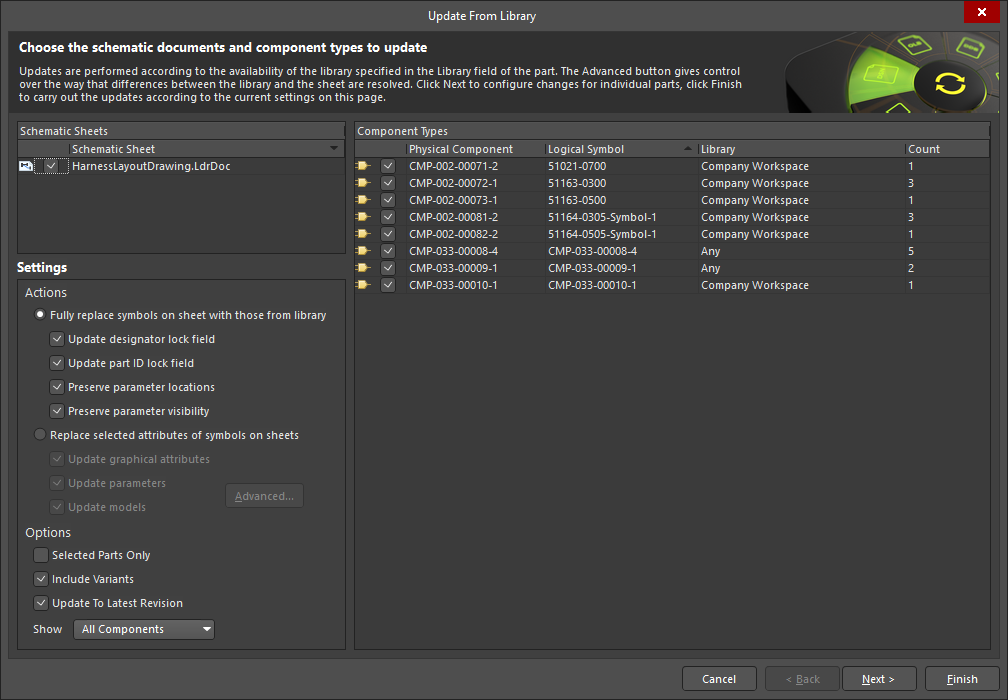This screenshot has height=700, width=1008.
Task: Click component icon for CMP-002-00082-2 row
Action: tap(363, 234)
